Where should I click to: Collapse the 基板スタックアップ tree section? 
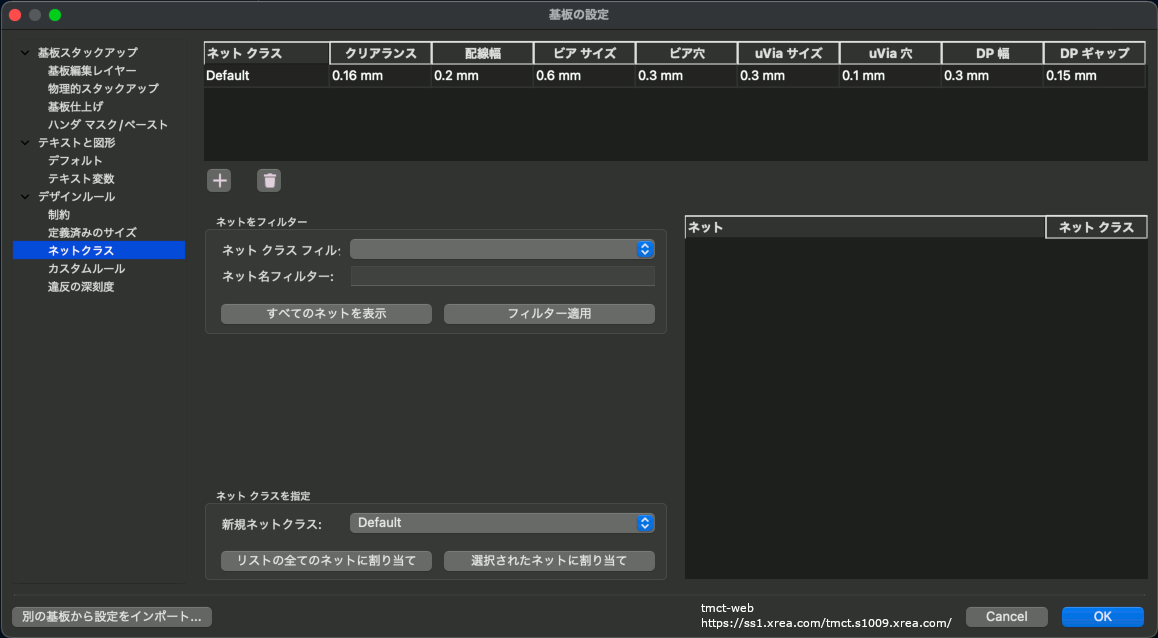(x=26, y=52)
